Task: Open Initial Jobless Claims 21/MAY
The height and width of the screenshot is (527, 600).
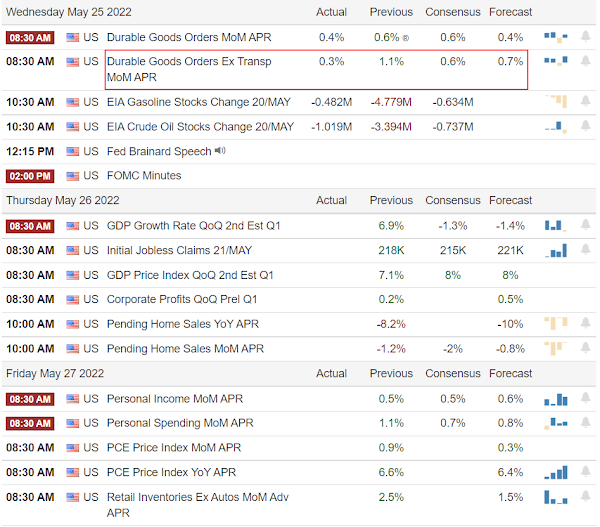Action: [x=179, y=250]
